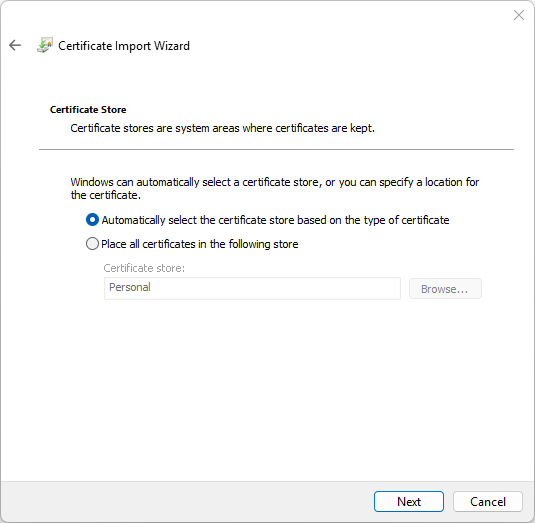Choose the Place all certificates radio button
This screenshot has width=535, height=523.
(92, 244)
